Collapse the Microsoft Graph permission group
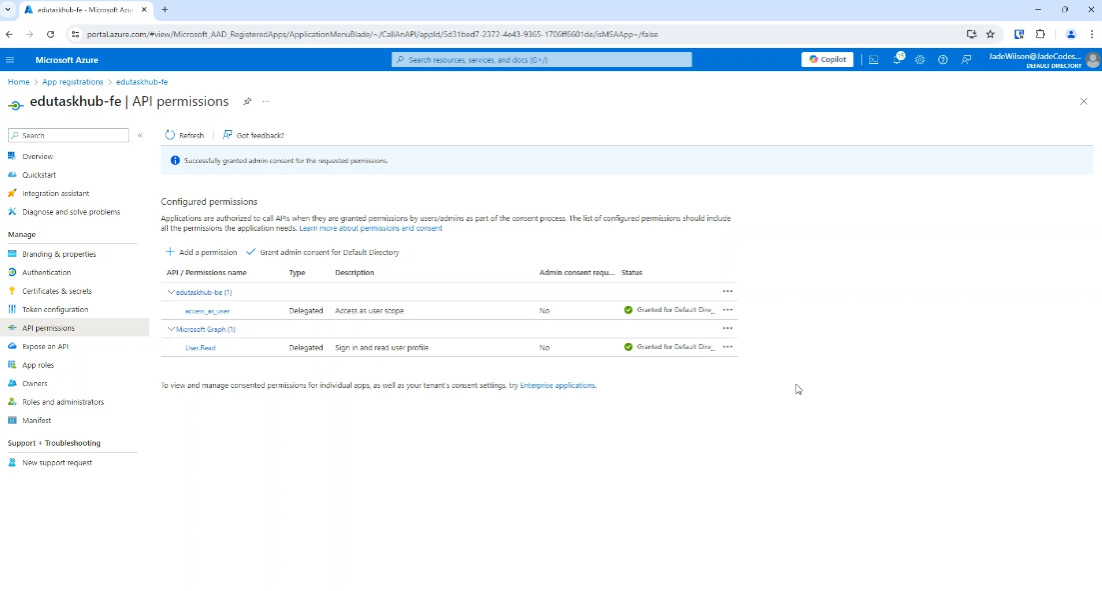Viewport: 1102px width, 591px height. 171,329
